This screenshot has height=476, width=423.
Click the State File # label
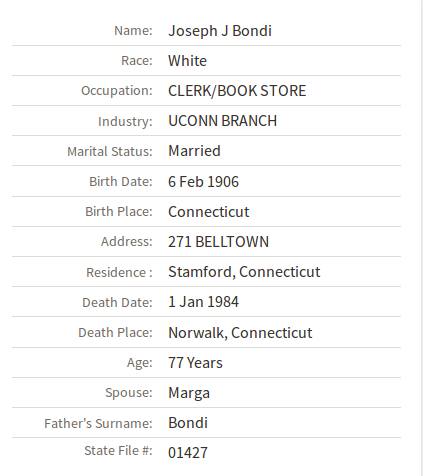click(118, 451)
